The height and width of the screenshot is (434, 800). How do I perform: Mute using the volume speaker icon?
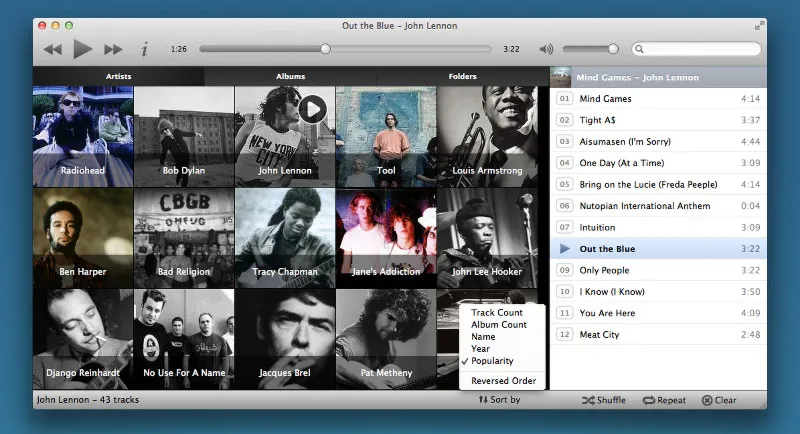[x=546, y=49]
